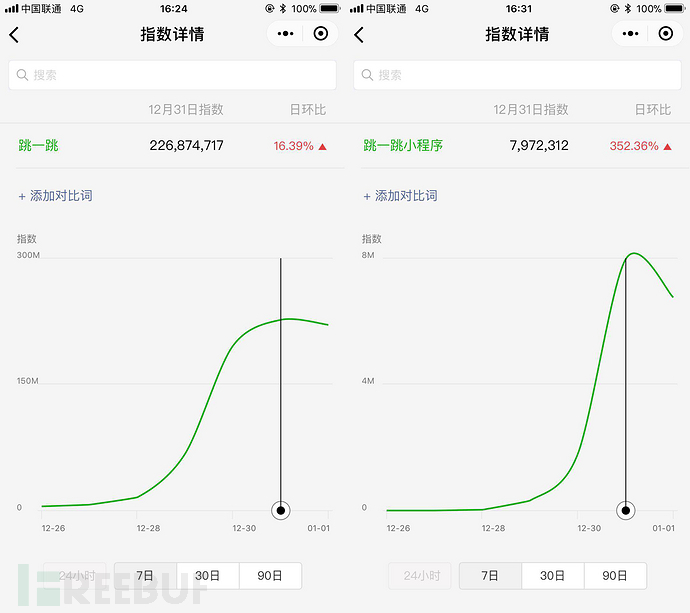This screenshot has width=690, height=613.
Task: Select 30日 range in right chart
Action: [553, 576]
